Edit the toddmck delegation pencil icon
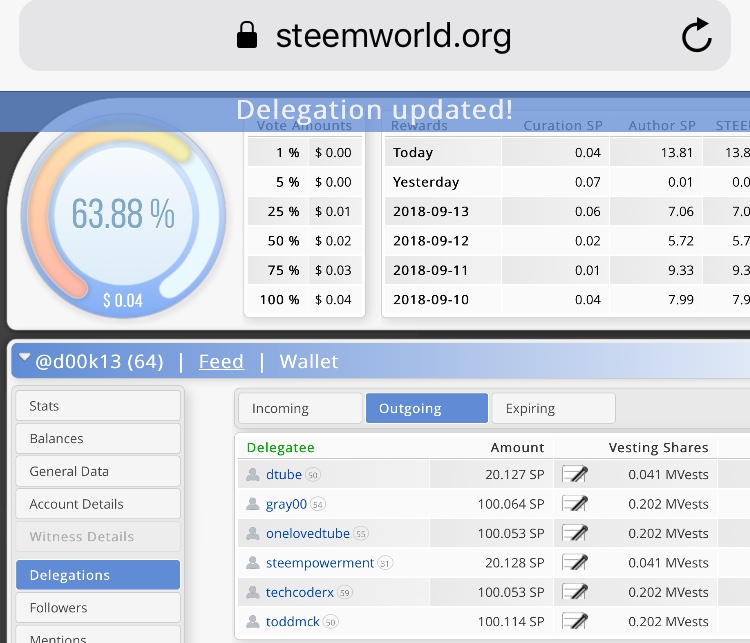 pos(574,621)
